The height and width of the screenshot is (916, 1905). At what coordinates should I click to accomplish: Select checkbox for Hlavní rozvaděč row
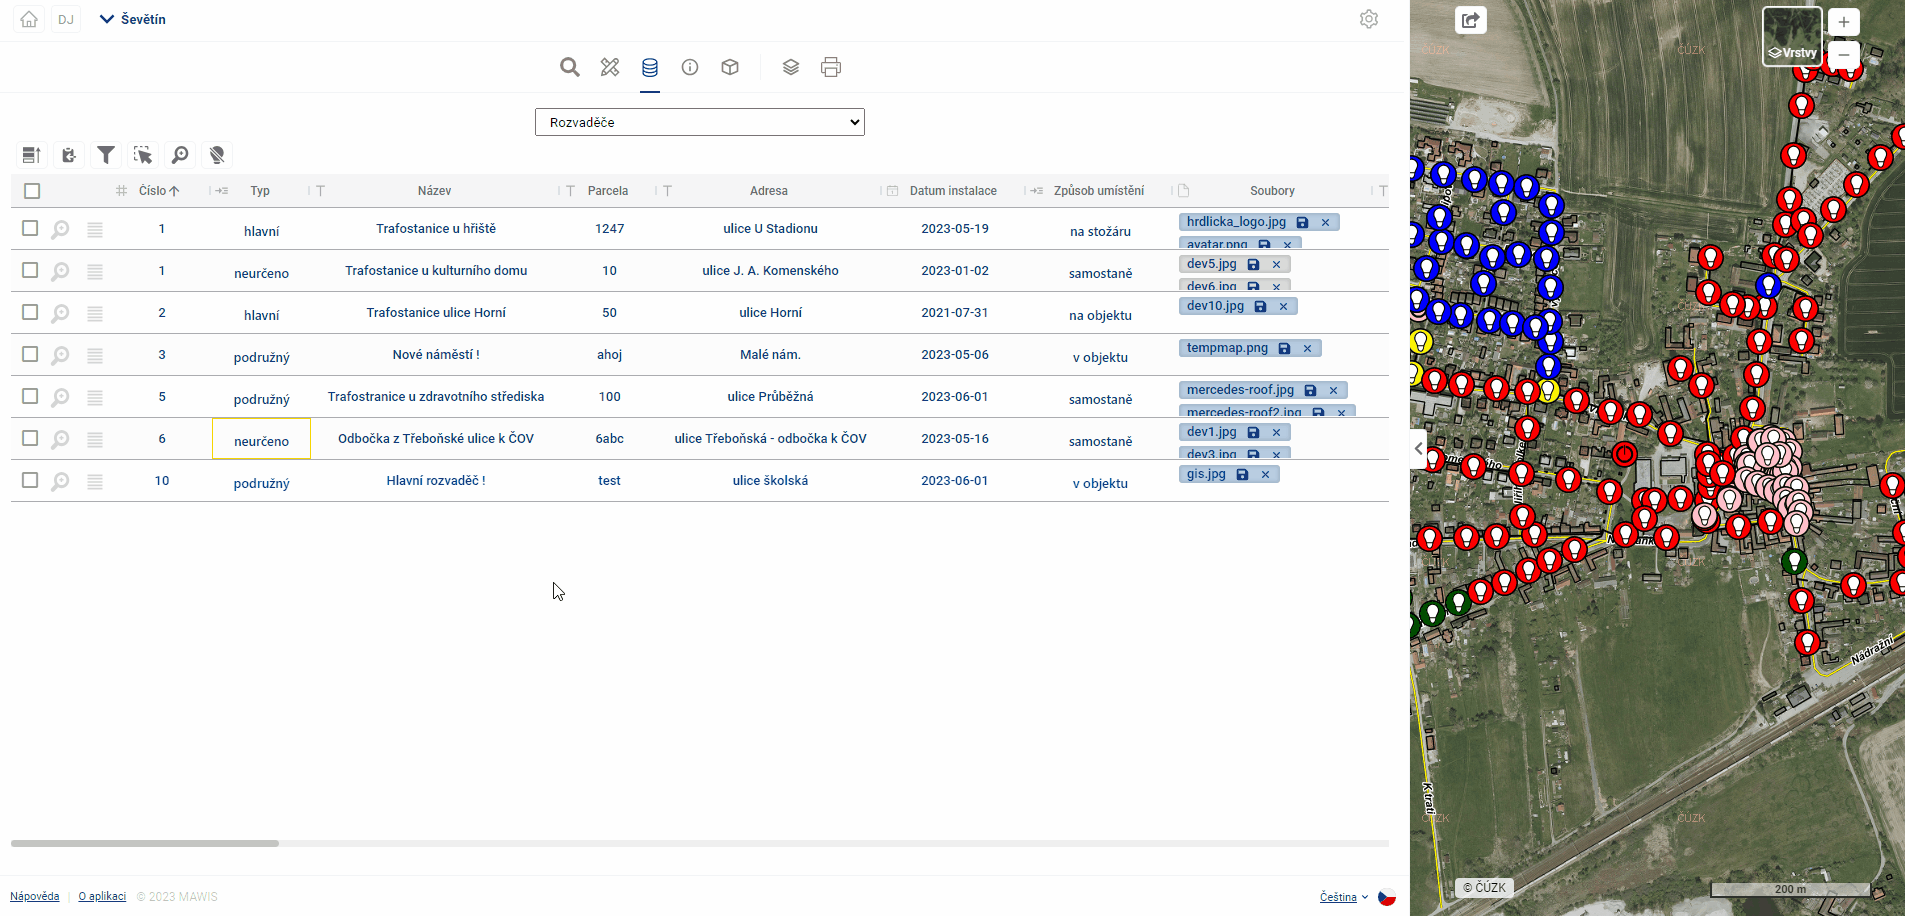pyautogui.click(x=30, y=480)
